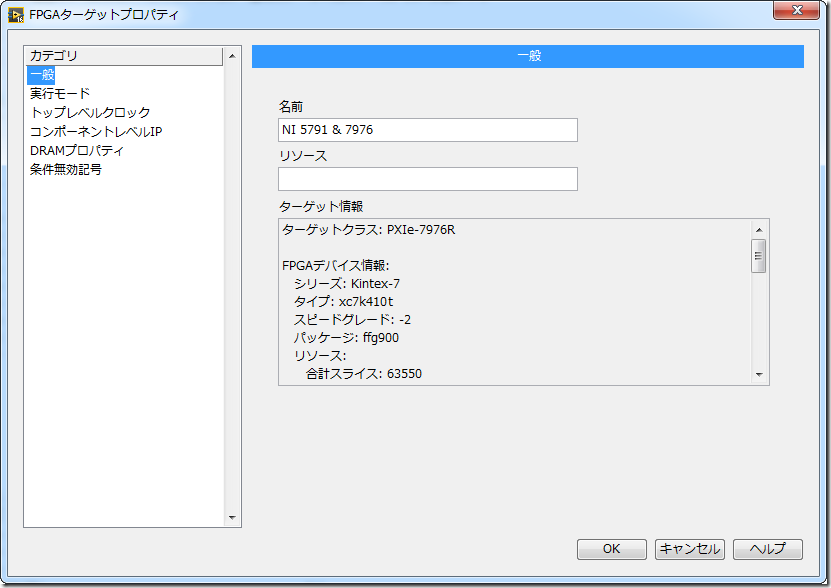
Task: Click the category list scroll-up arrow
Action: tap(232, 56)
